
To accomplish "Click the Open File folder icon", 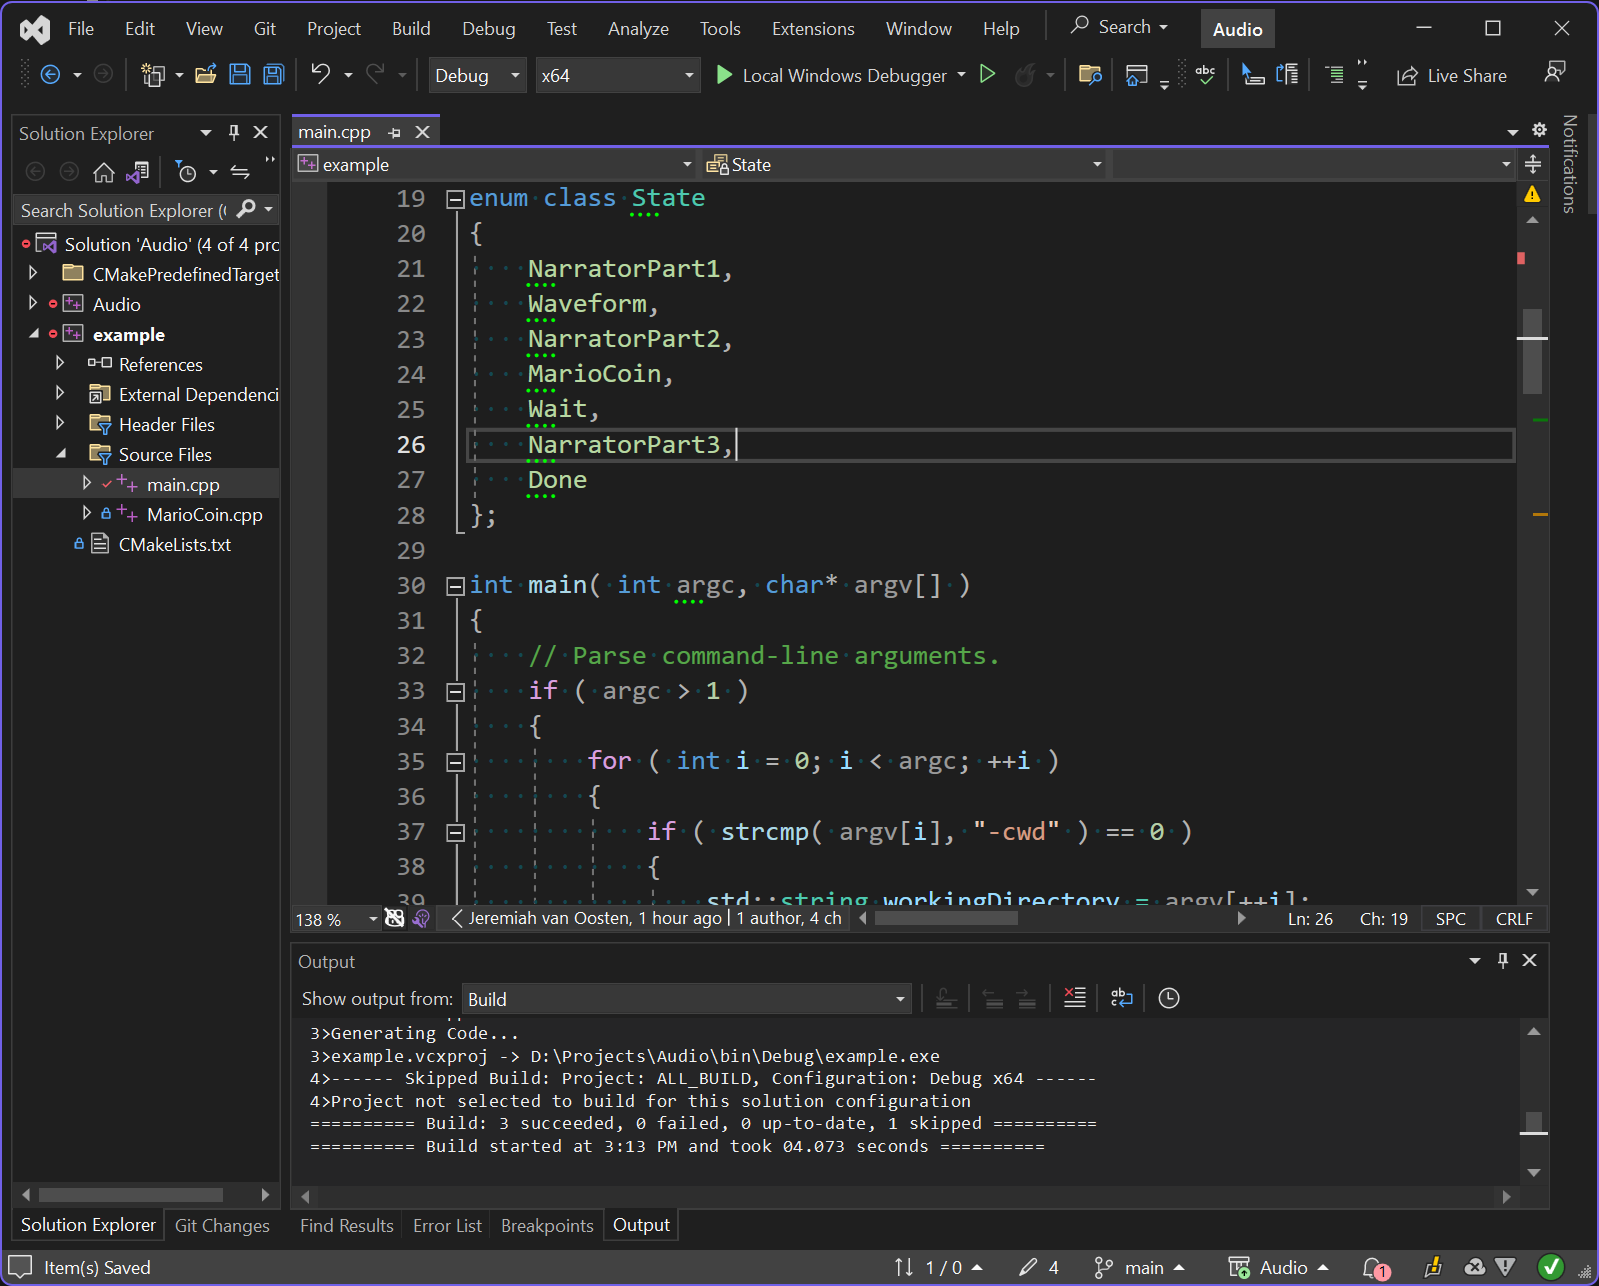I will click(206, 75).
